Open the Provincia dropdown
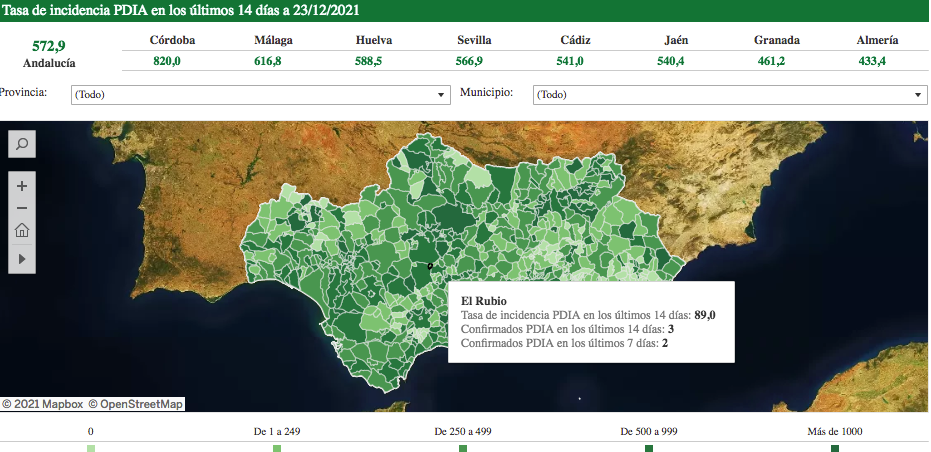Image resolution: width=931 pixels, height=452 pixels. coord(260,95)
